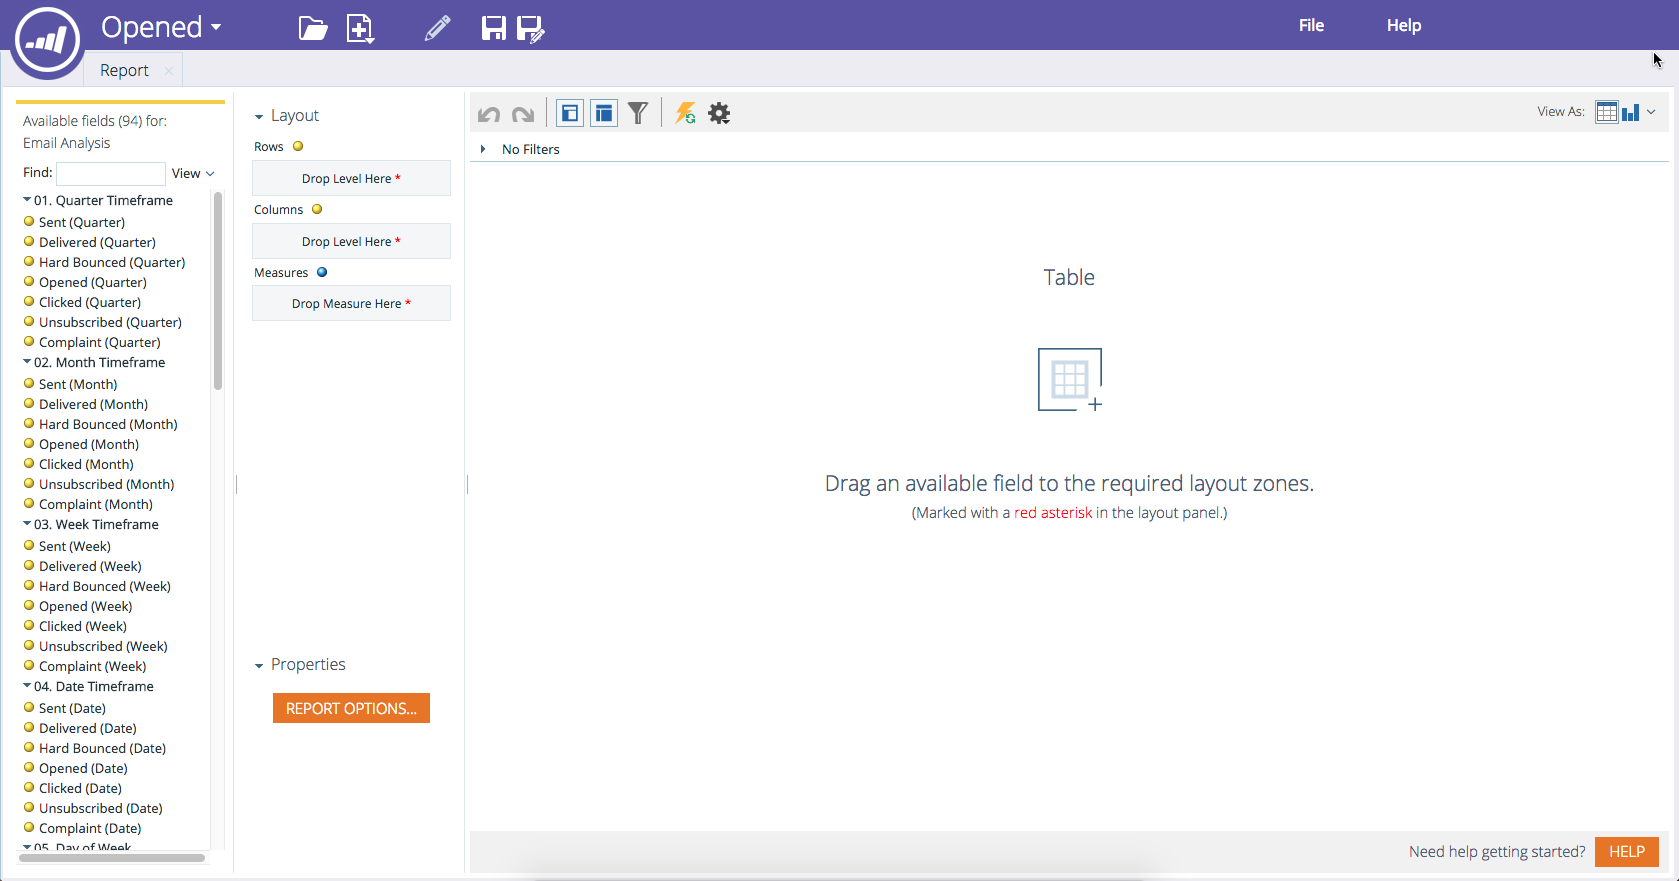
Task: Click the fields list horizontal scrollbar
Action: [x=114, y=858]
